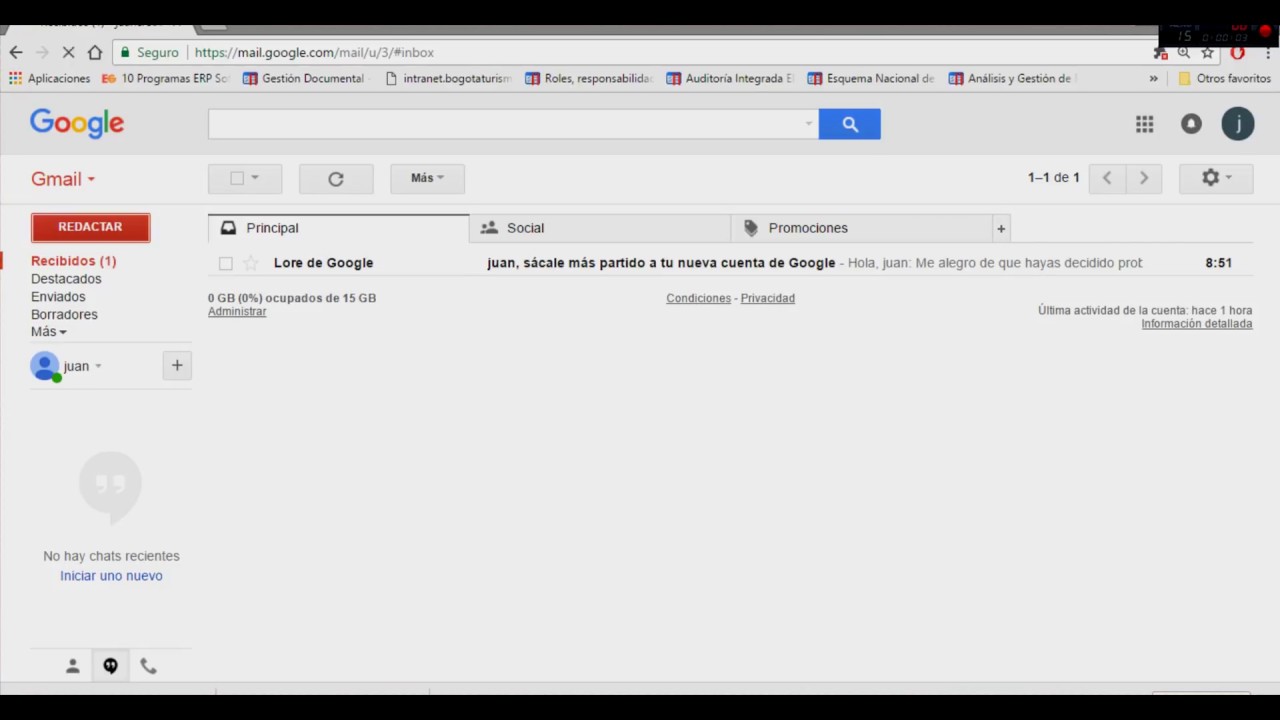This screenshot has width=1280, height=720.
Task: Toggle the select-all checkbox in toolbar
Action: pos(237,178)
